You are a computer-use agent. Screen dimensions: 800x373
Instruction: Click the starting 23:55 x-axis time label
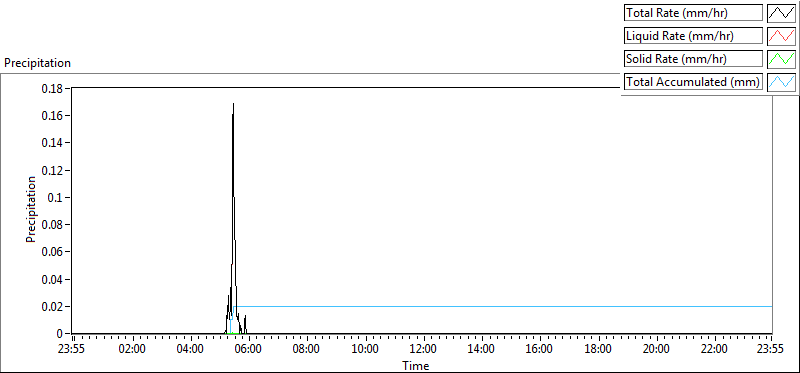(73, 350)
